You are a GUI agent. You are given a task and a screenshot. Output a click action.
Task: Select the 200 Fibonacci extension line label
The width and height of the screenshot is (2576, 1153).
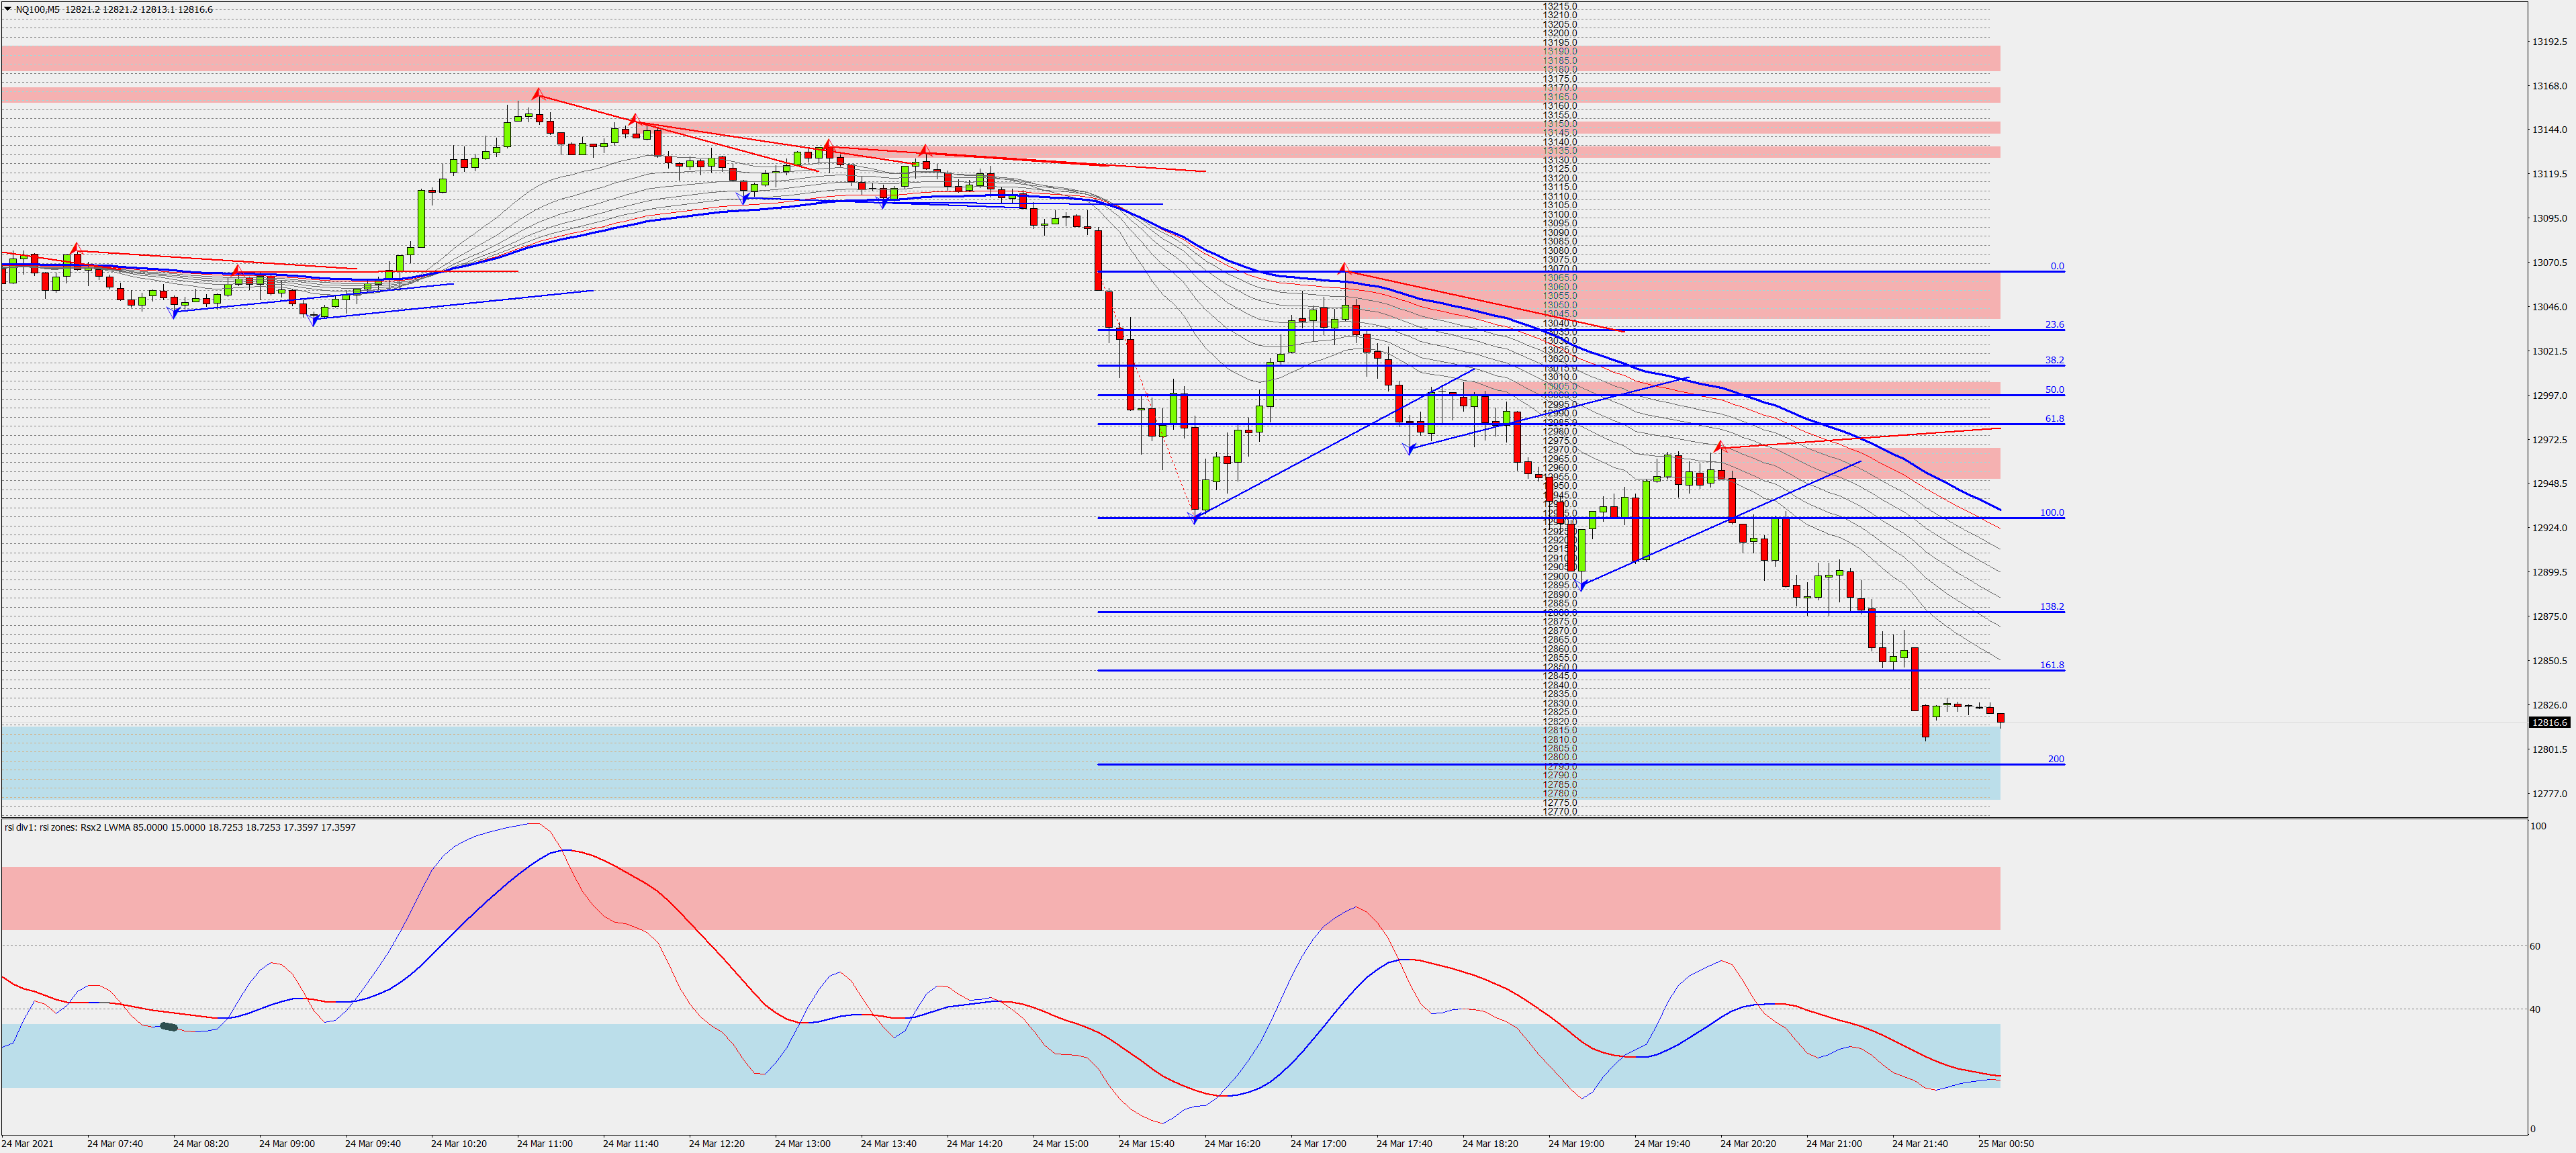[2055, 759]
